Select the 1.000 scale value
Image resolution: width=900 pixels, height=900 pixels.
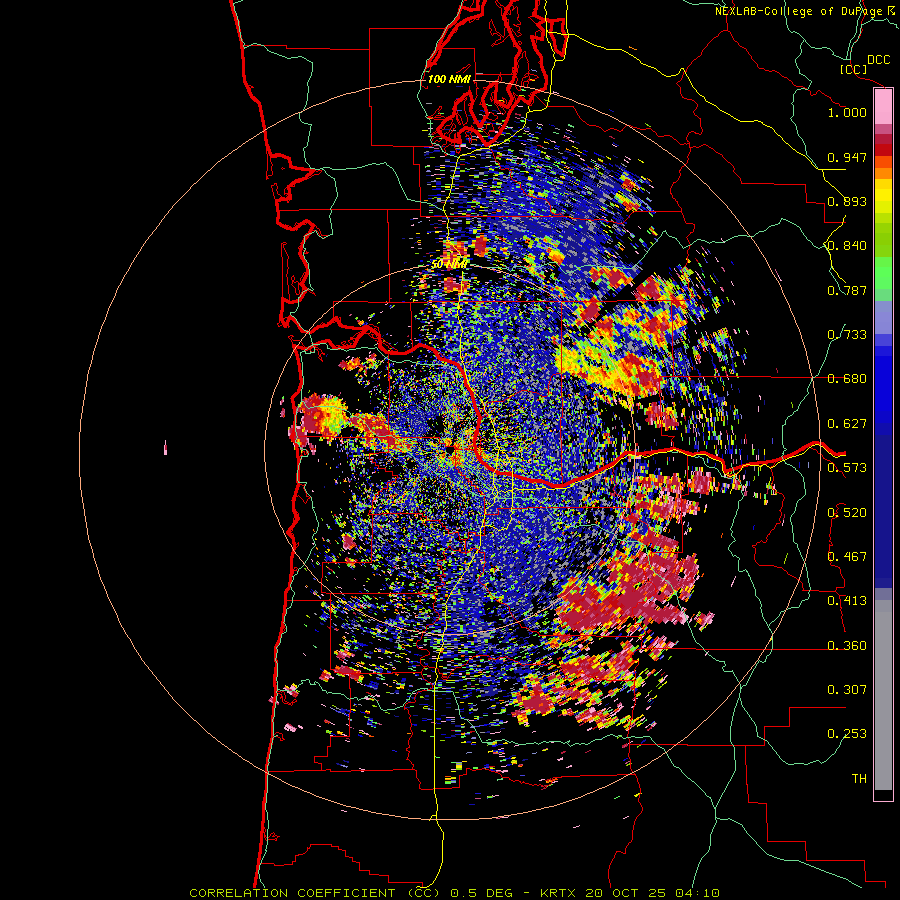point(847,112)
